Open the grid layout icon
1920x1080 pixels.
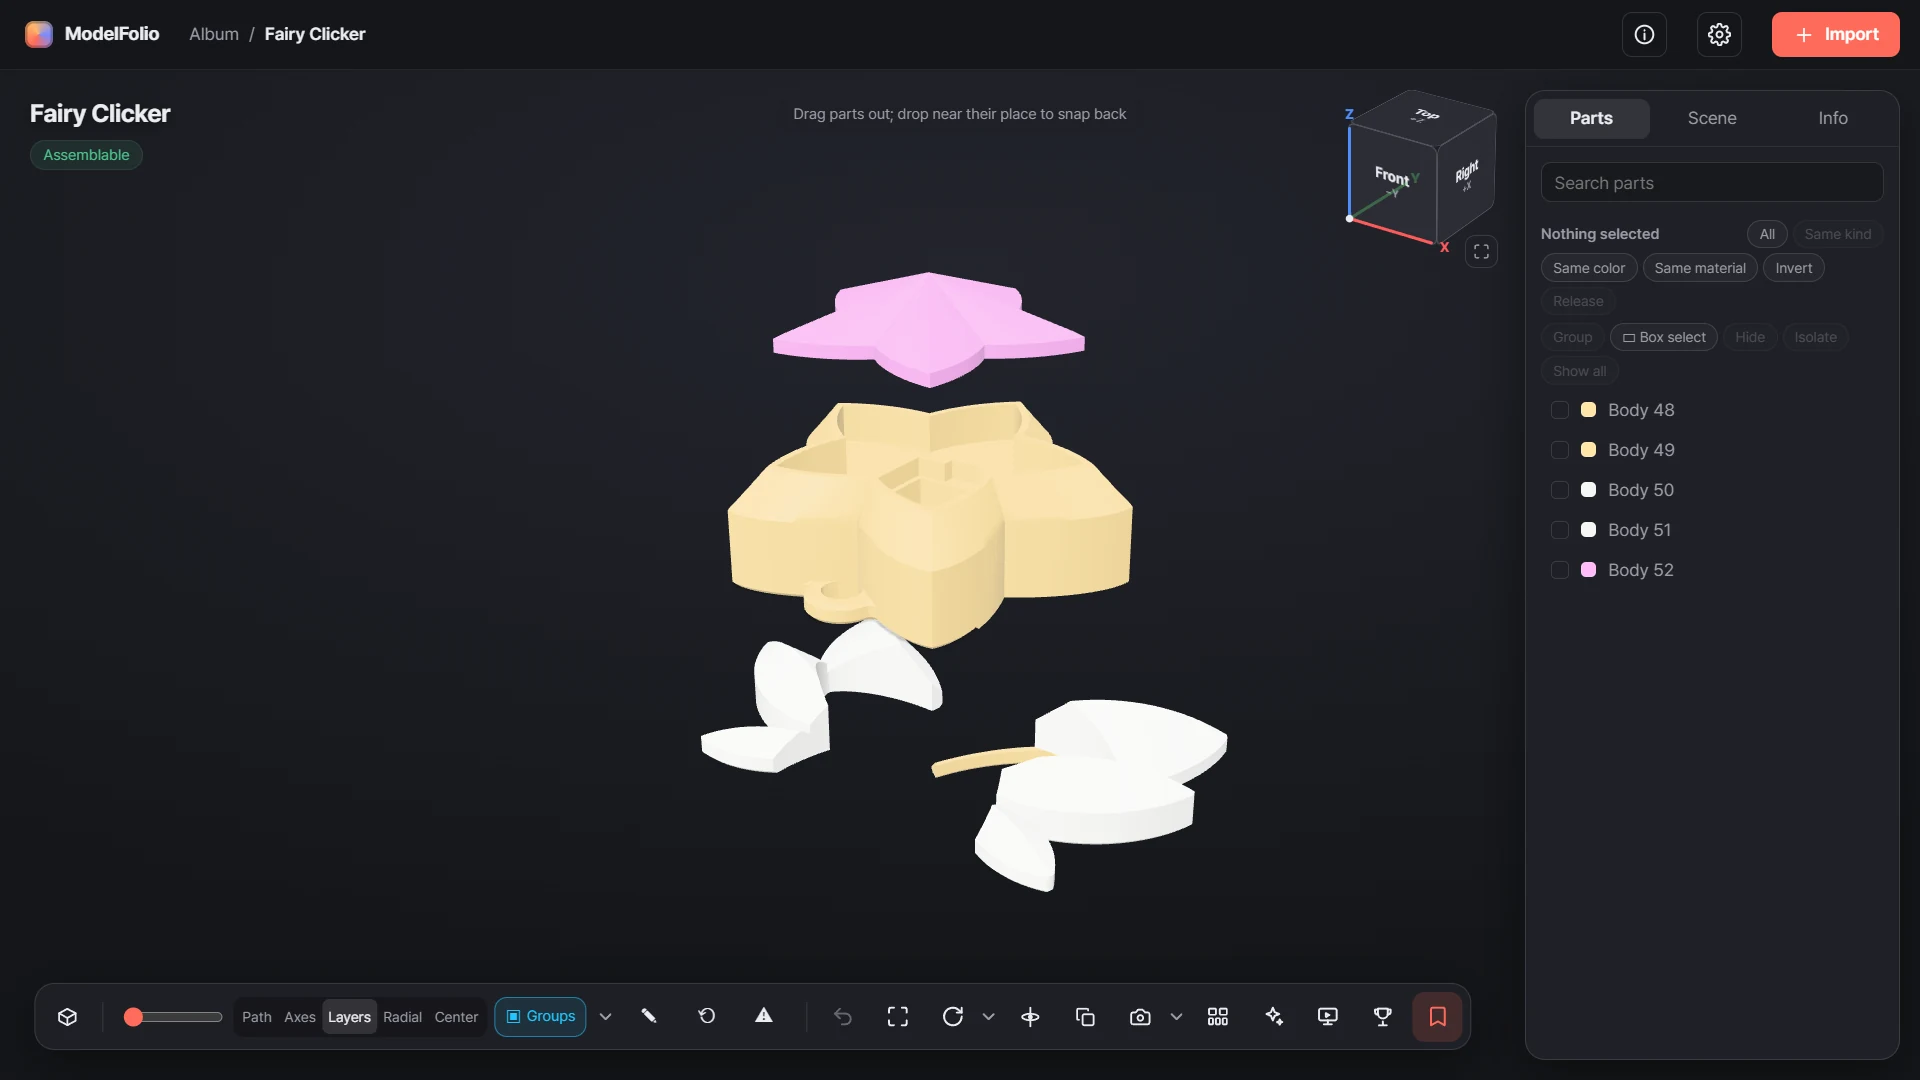pos(1218,1017)
